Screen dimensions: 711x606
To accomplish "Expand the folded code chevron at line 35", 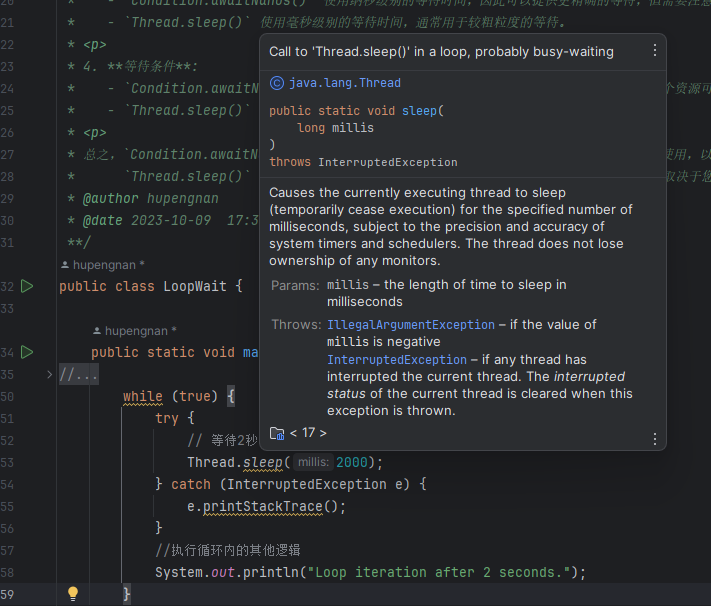I will [49, 375].
